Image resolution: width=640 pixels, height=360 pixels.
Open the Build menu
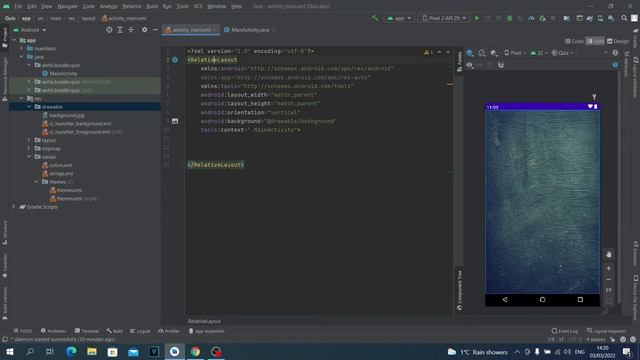152,7
